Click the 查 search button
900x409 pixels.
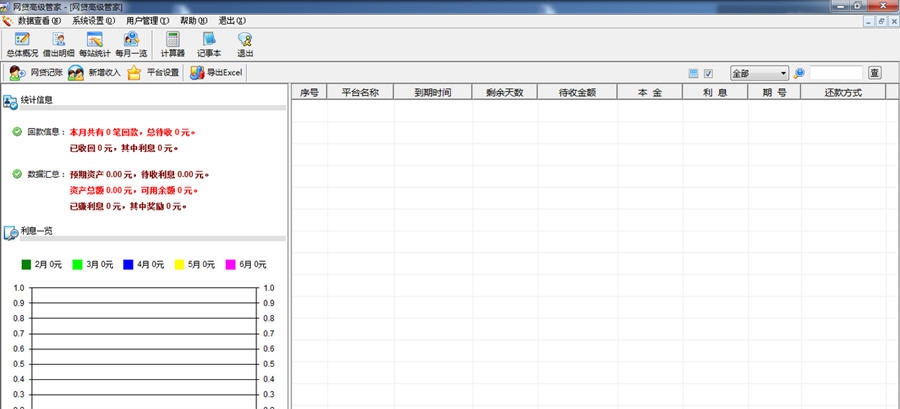tap(875, 73)
